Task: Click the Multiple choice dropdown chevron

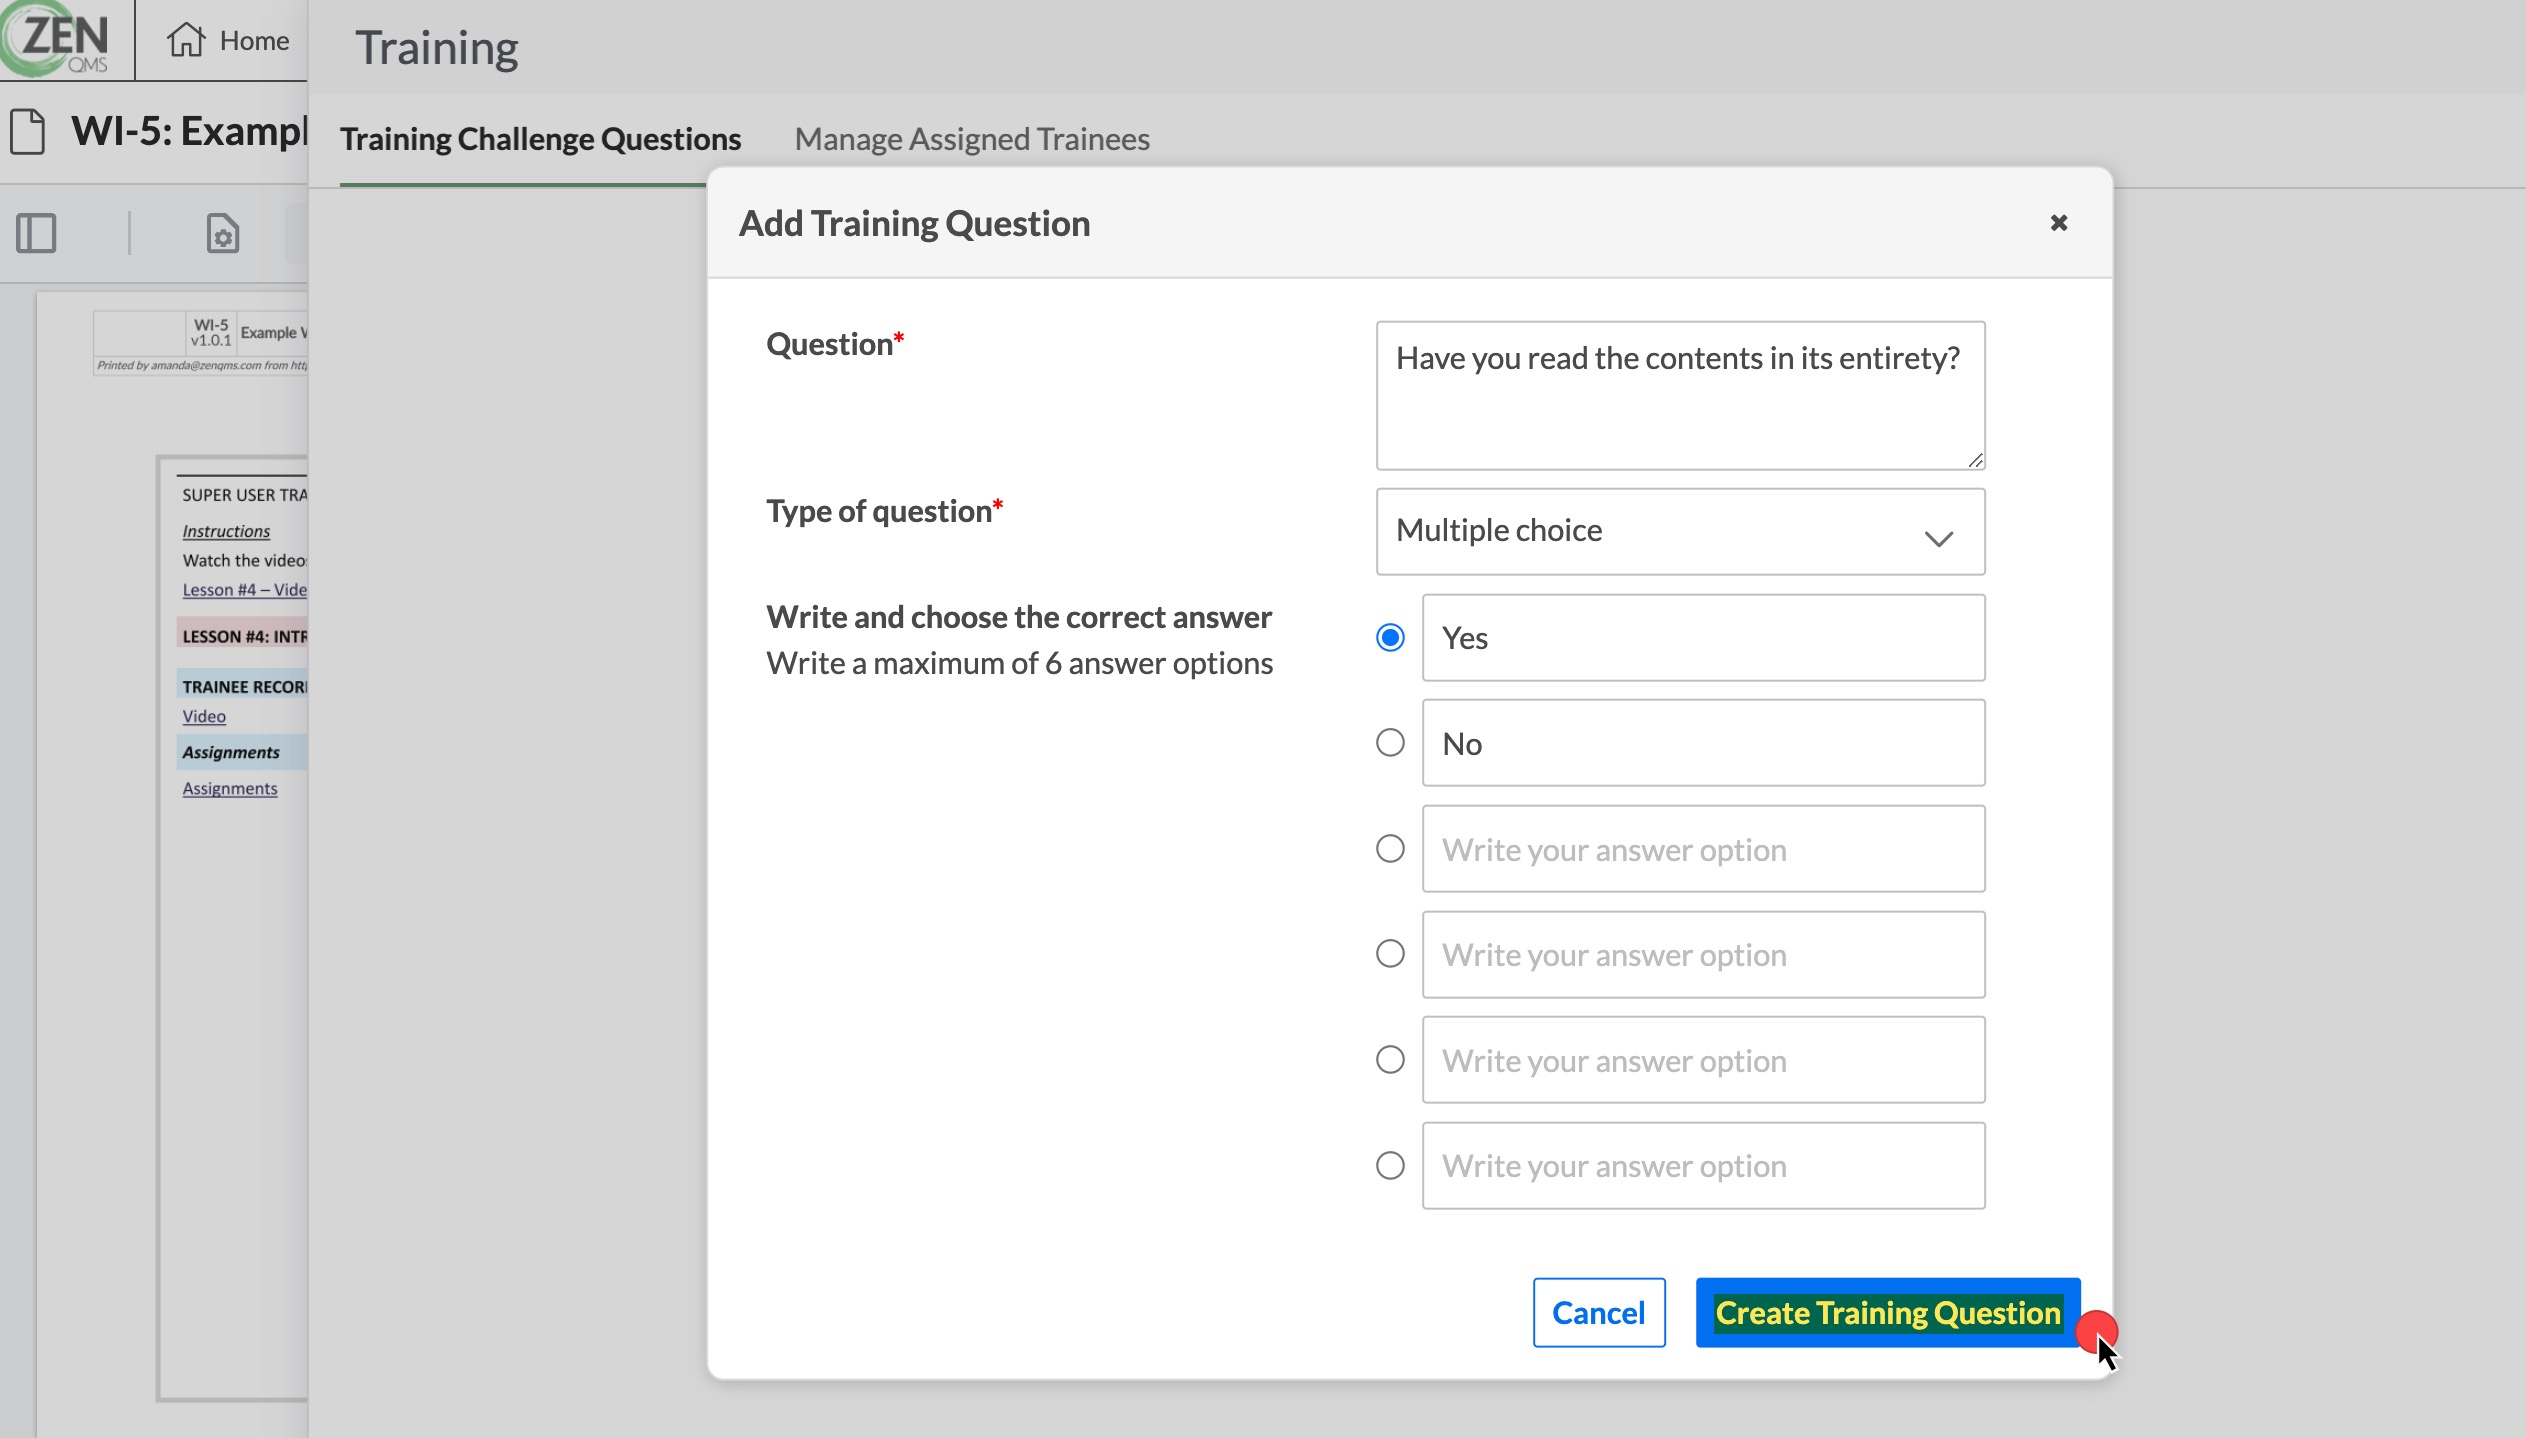Action: 1938,539
